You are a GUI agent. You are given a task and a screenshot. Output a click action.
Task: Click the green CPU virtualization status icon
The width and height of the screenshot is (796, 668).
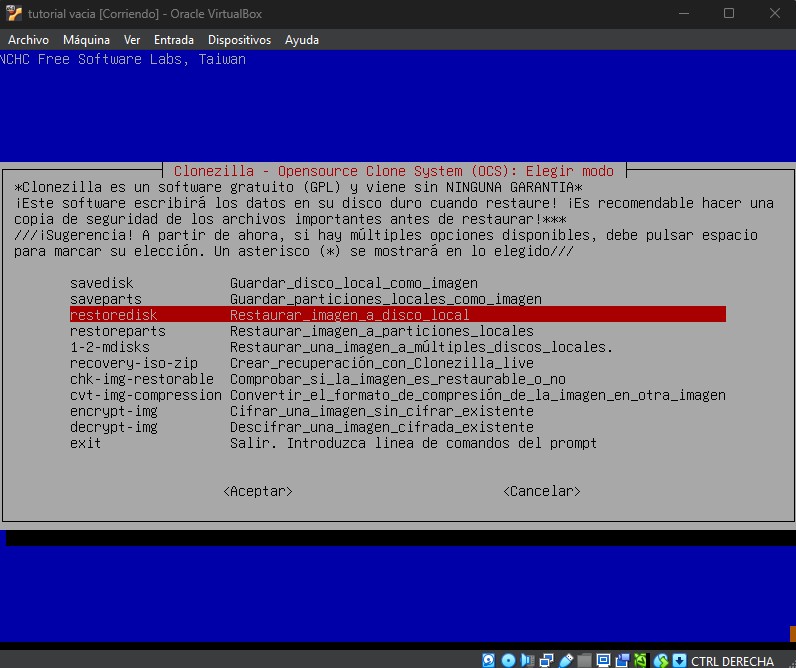click(641, 660)
